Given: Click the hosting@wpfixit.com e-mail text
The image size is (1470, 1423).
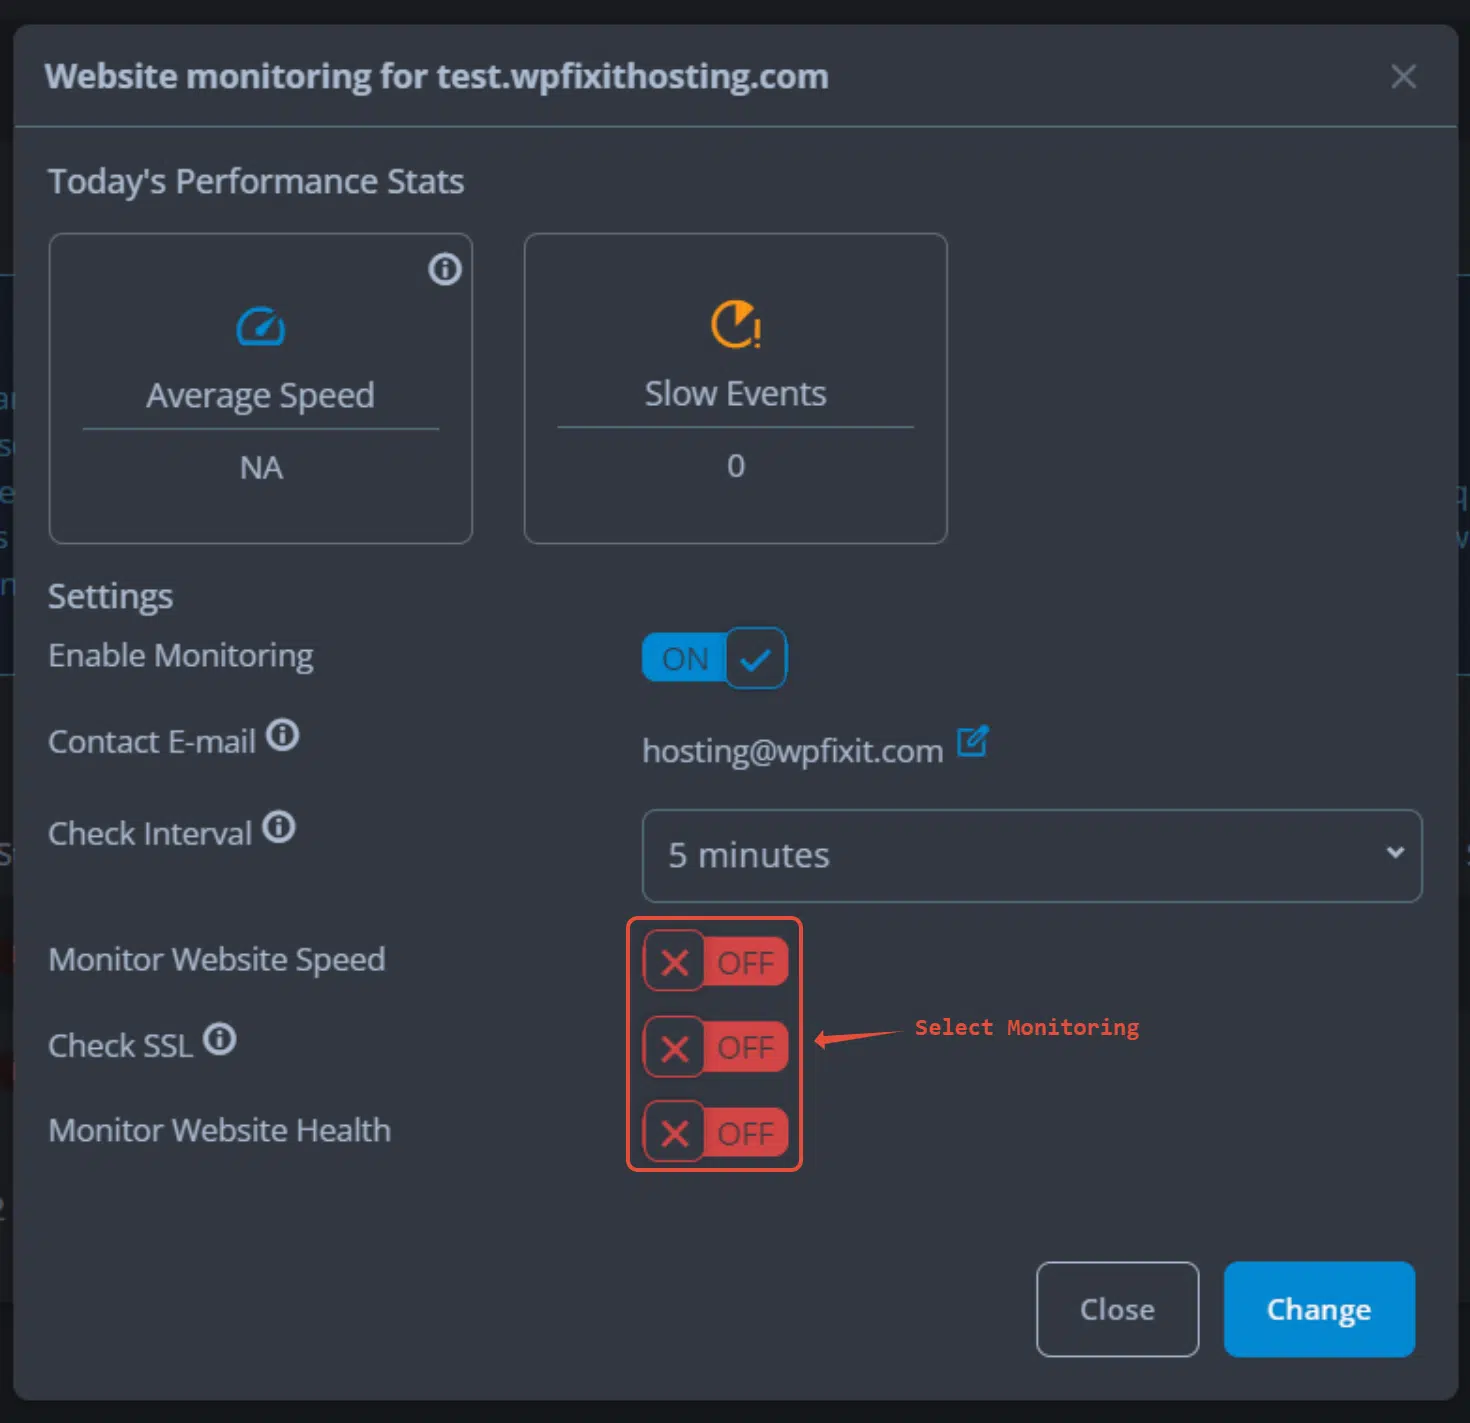Looking at the screenshot, I should click(792, 751).
